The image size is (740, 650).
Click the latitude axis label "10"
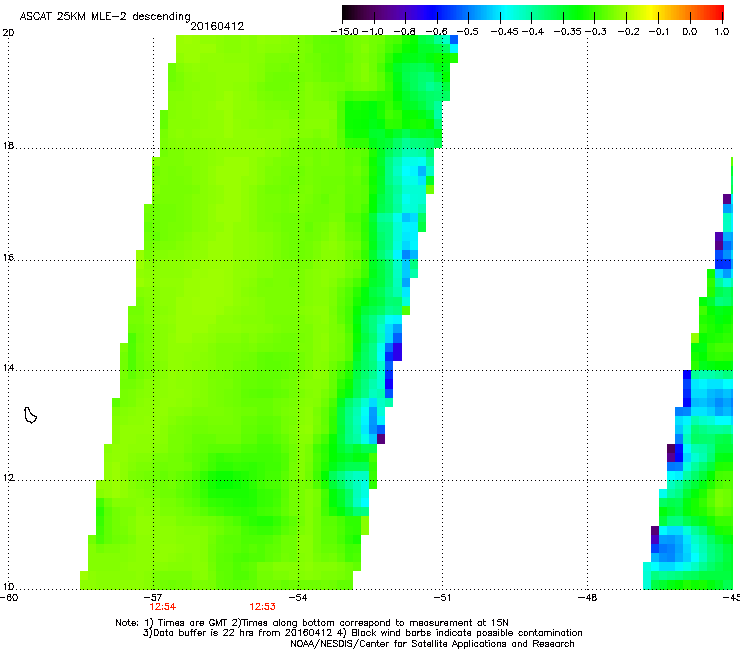[8, 587]
